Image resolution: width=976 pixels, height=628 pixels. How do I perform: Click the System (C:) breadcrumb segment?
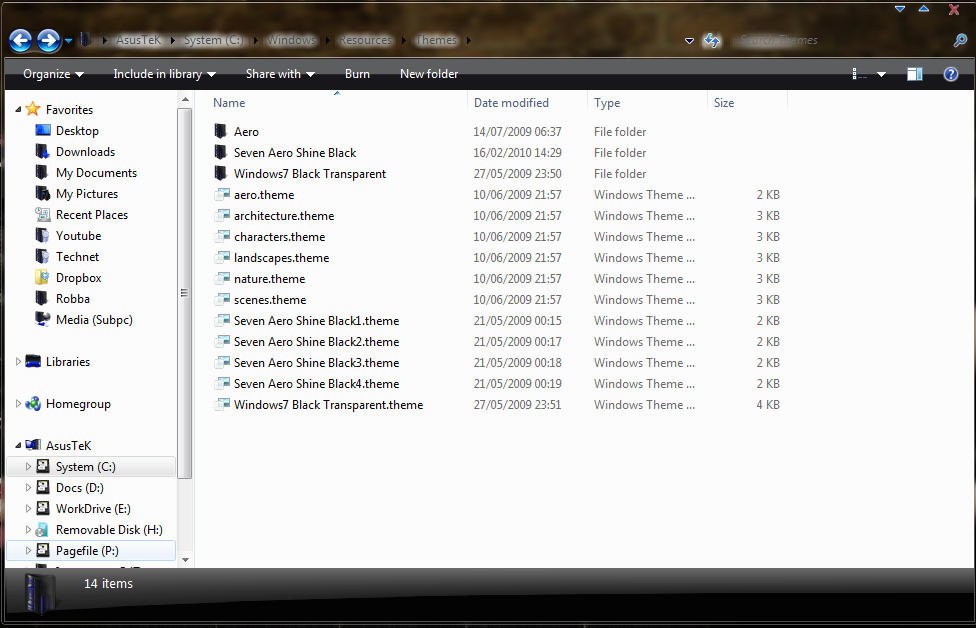pyautogui.click(x=214, y=40)
